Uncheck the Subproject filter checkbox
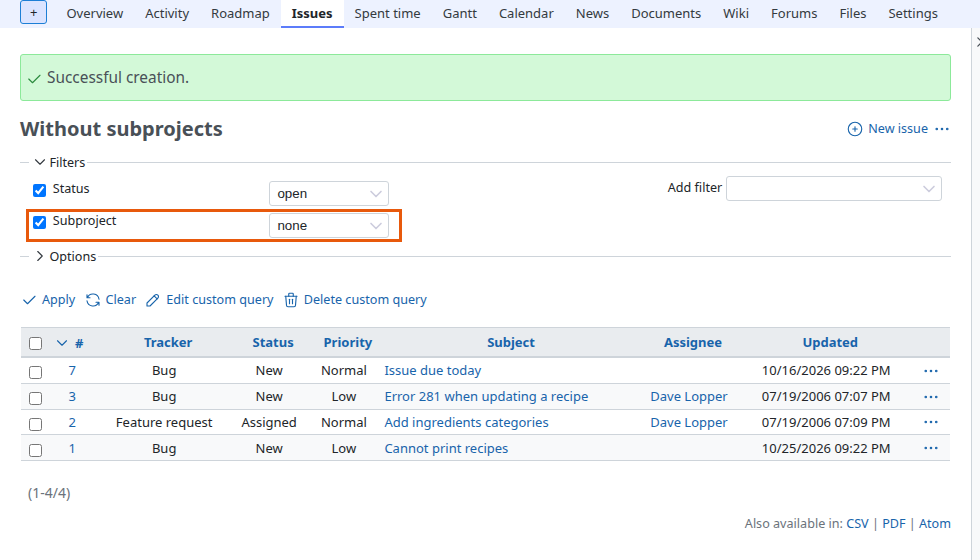Viewport: 980px width, 560px height. [x=39, y=222]
